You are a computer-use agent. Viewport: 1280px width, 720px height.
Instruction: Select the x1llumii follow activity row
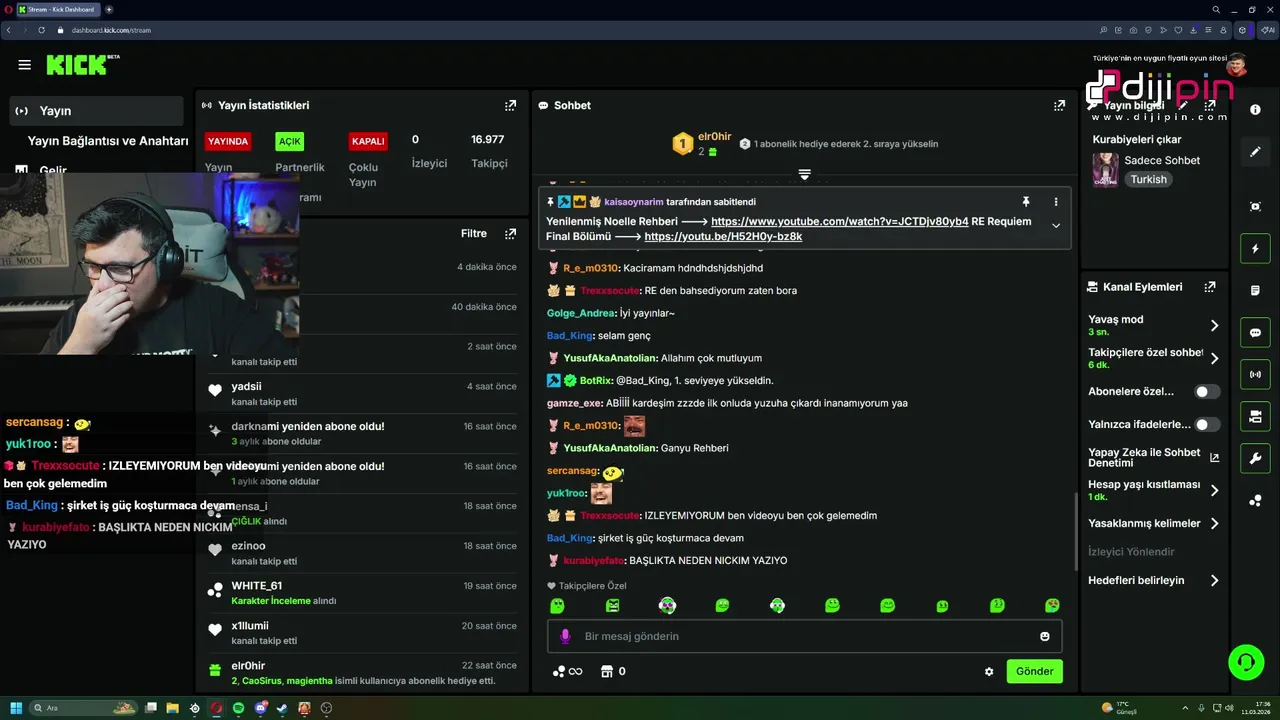(362, 633)
